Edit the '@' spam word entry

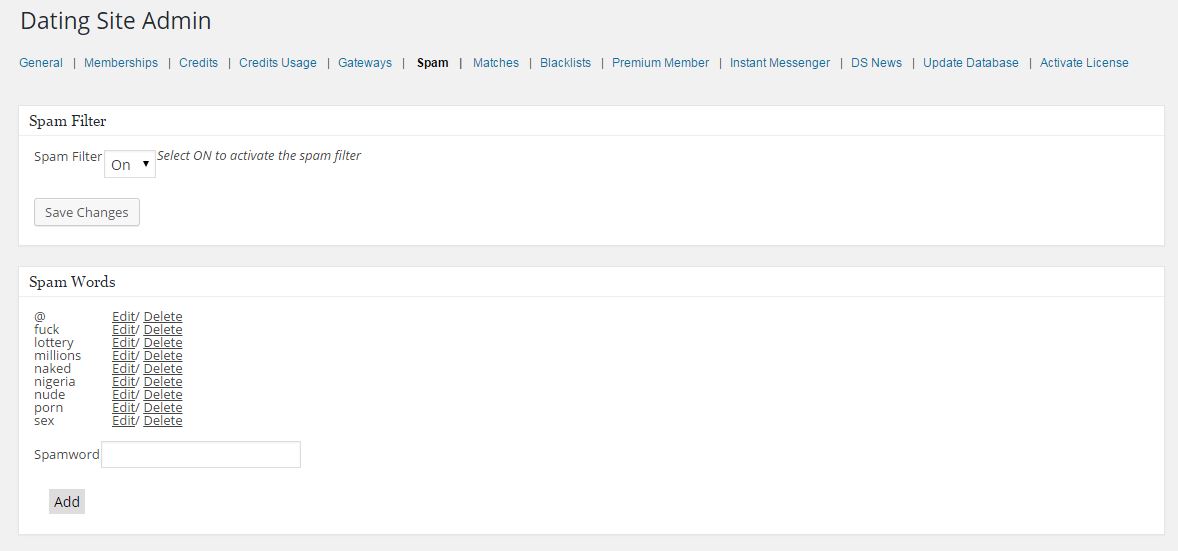point(123,317)
